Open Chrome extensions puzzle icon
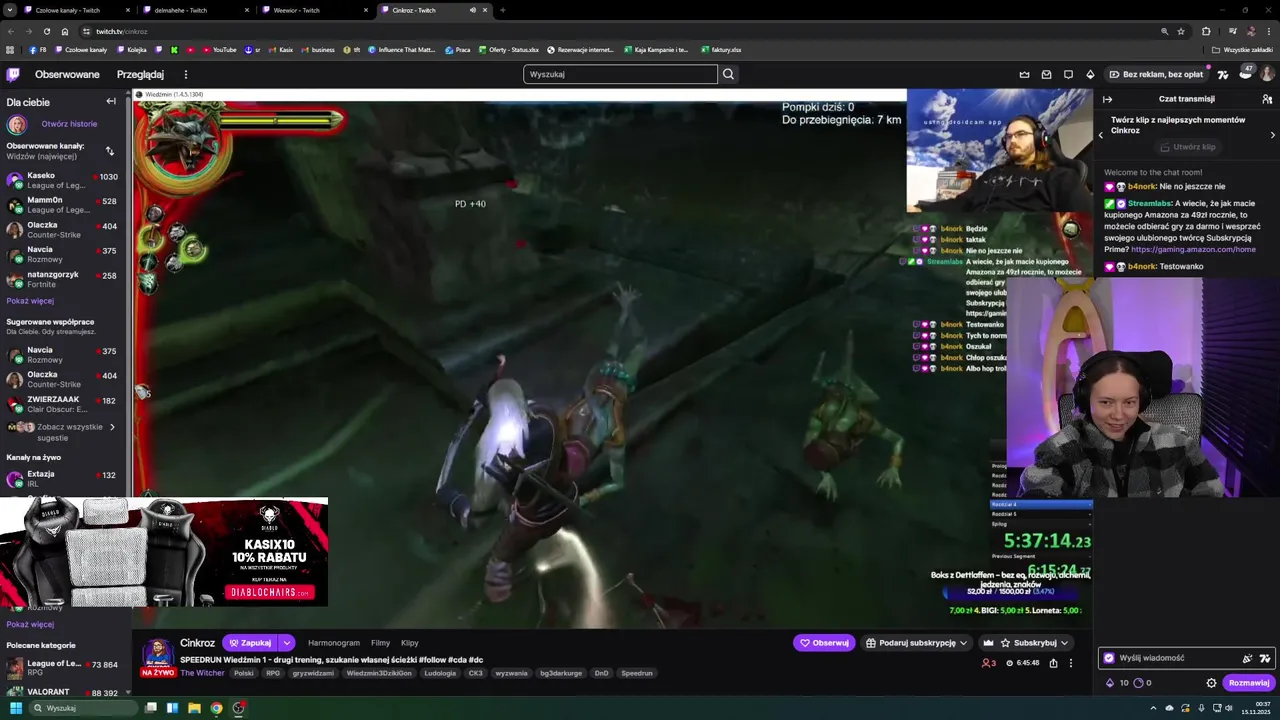The width and height of the screenshot is (1280, 720). (x=1206, y=31)
